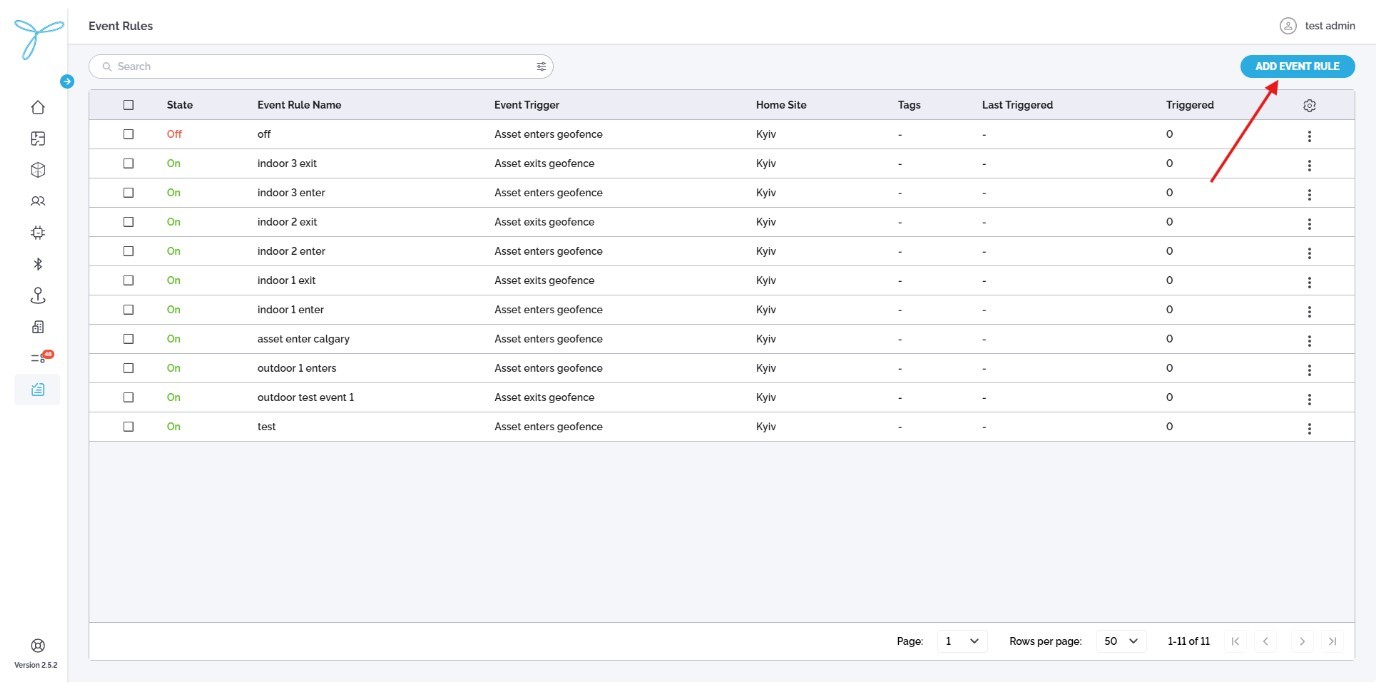
Task: Click the app logo at top left
Action: point(38,37)
